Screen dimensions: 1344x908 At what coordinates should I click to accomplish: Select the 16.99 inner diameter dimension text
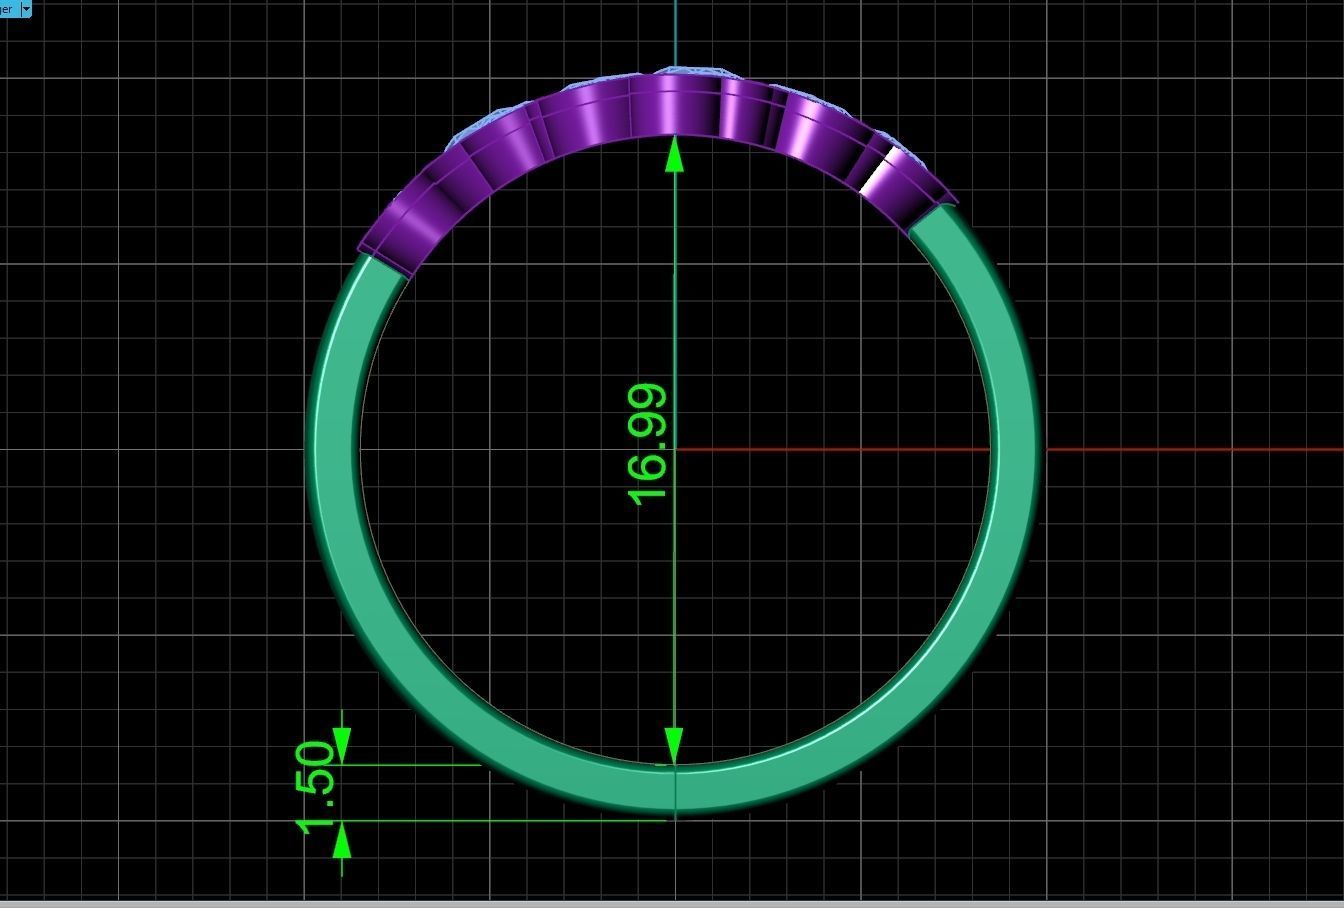[x=648, y=444]
